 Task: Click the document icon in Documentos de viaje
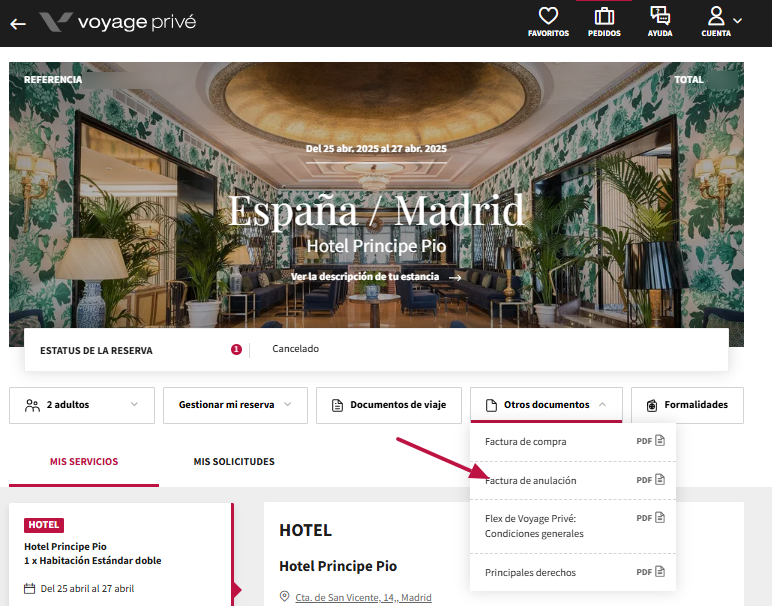click(337, 405)
